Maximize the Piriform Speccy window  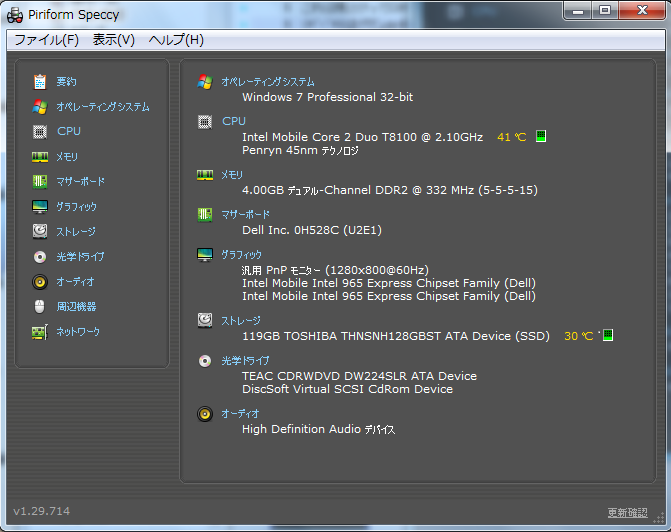pos(605,10)
